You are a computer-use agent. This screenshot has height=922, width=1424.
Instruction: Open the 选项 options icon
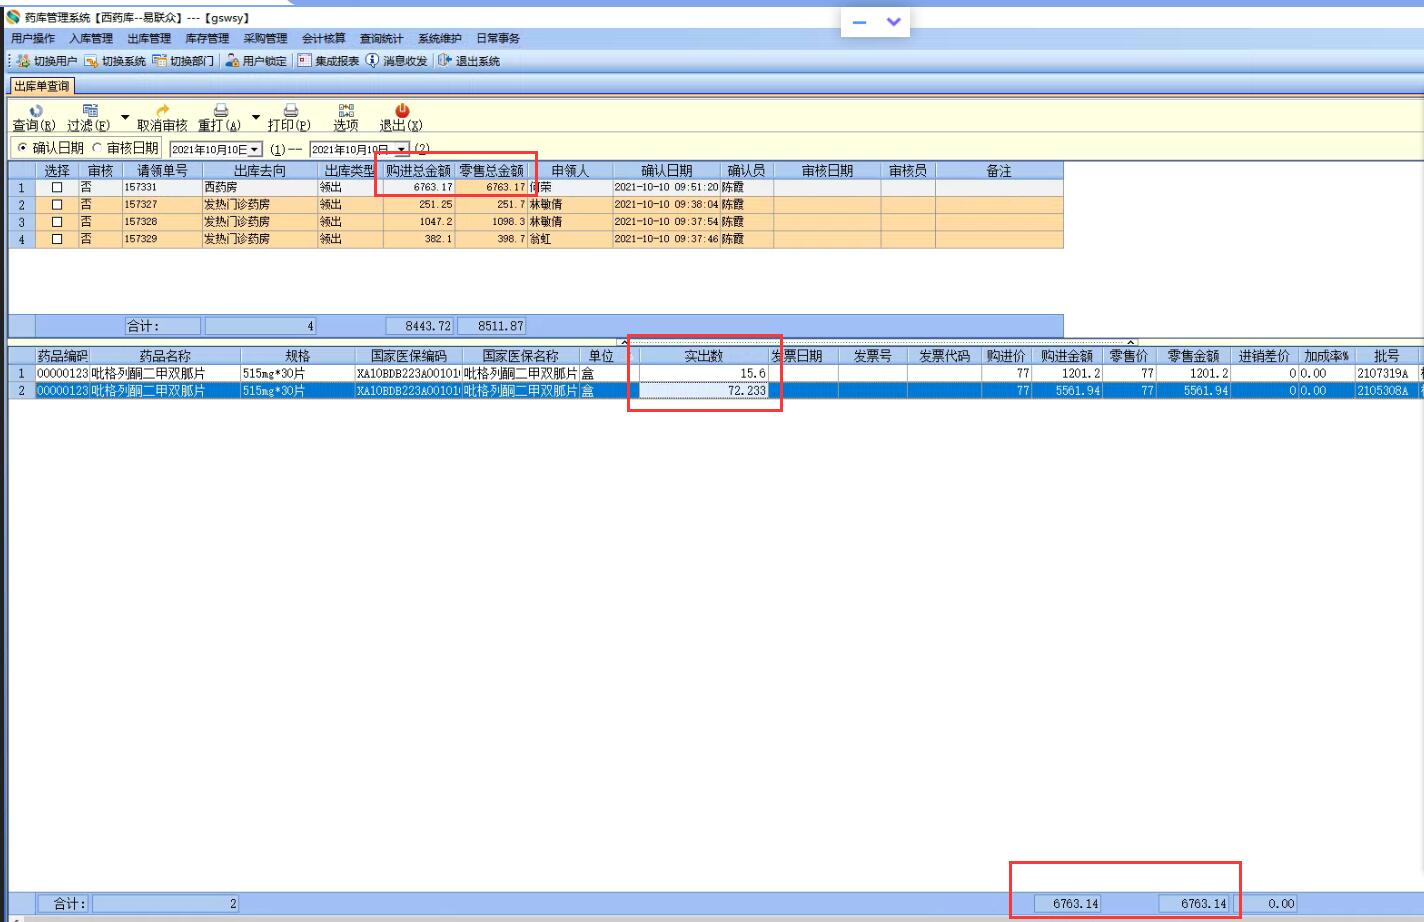coord(346,110)
